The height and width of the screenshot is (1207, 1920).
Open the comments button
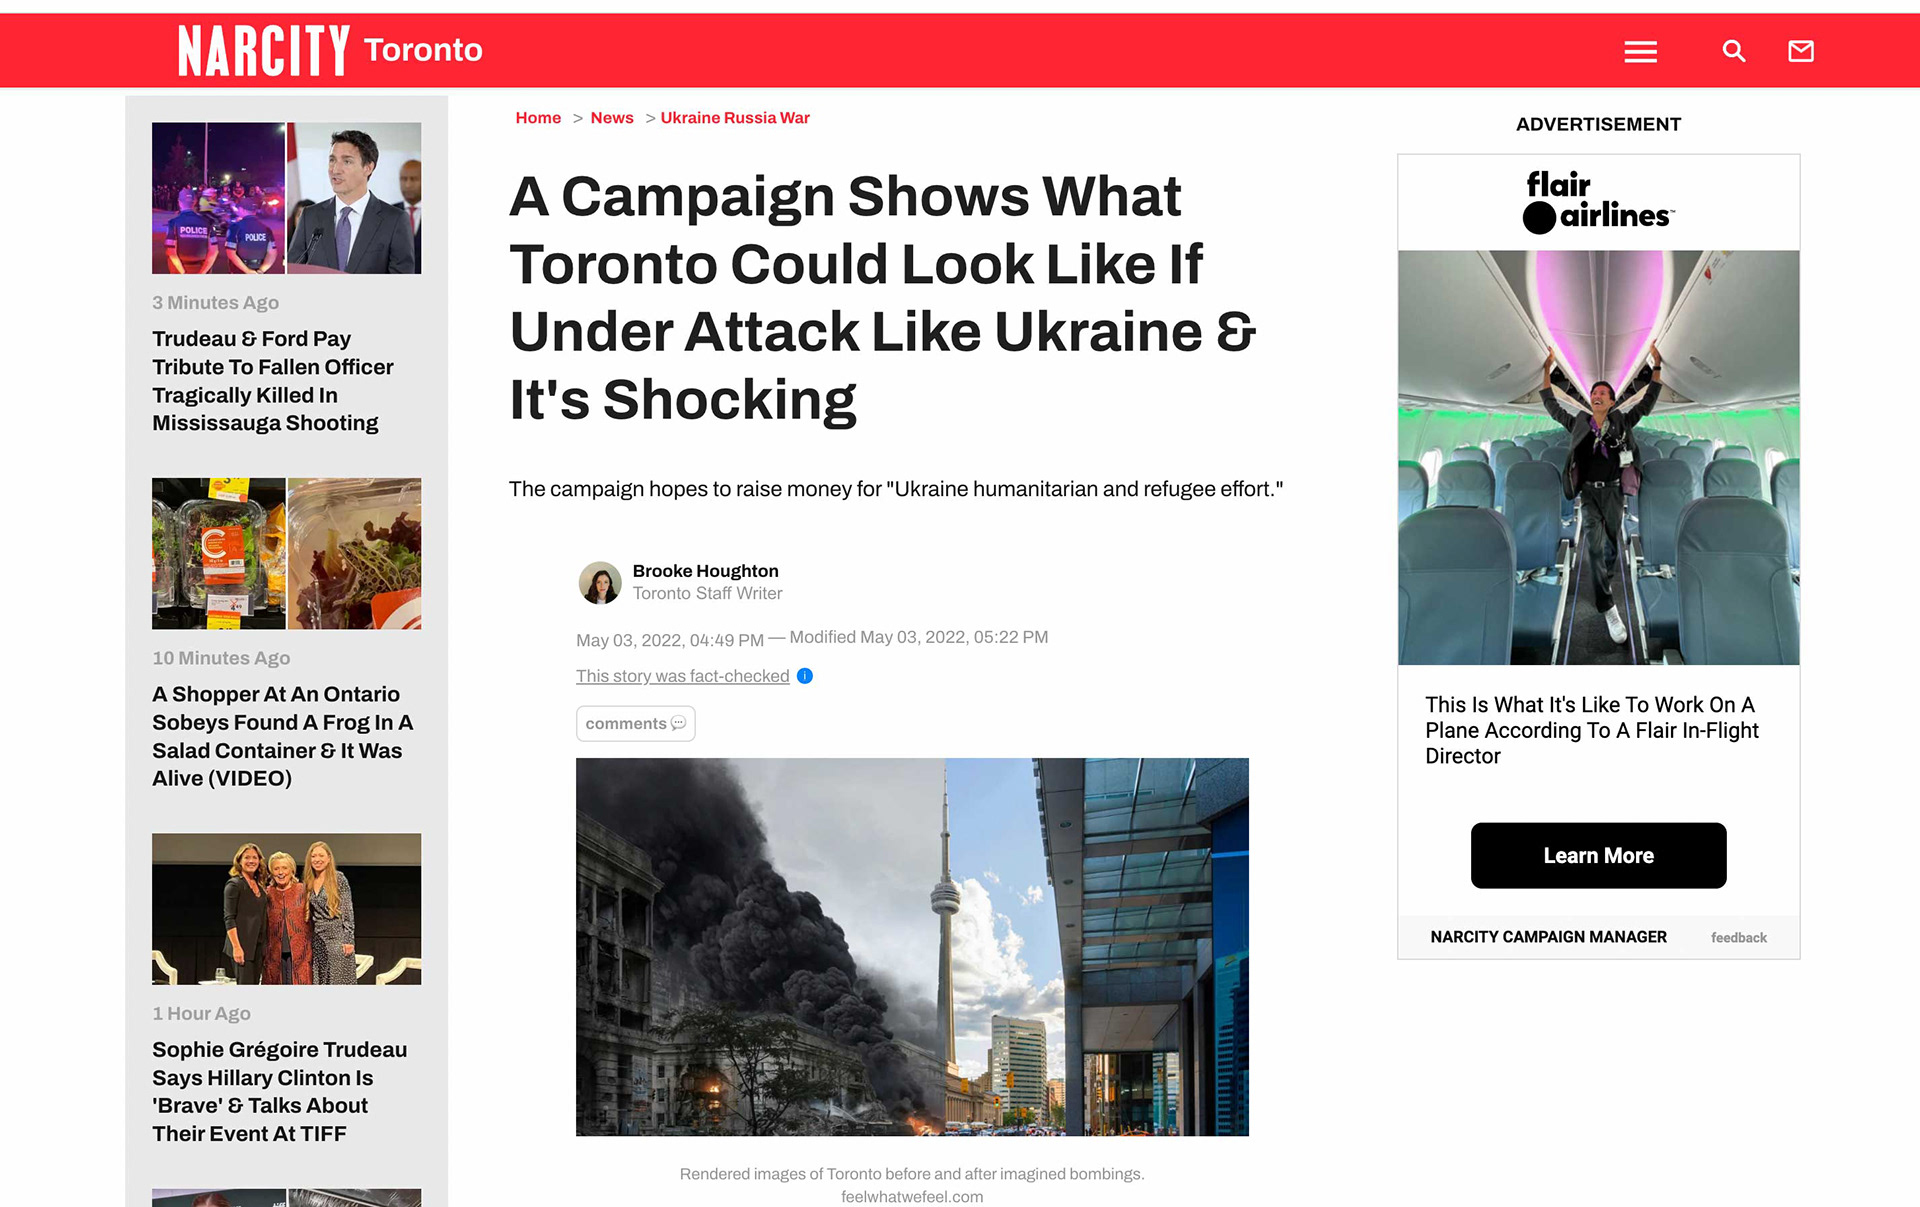(636, 723)
